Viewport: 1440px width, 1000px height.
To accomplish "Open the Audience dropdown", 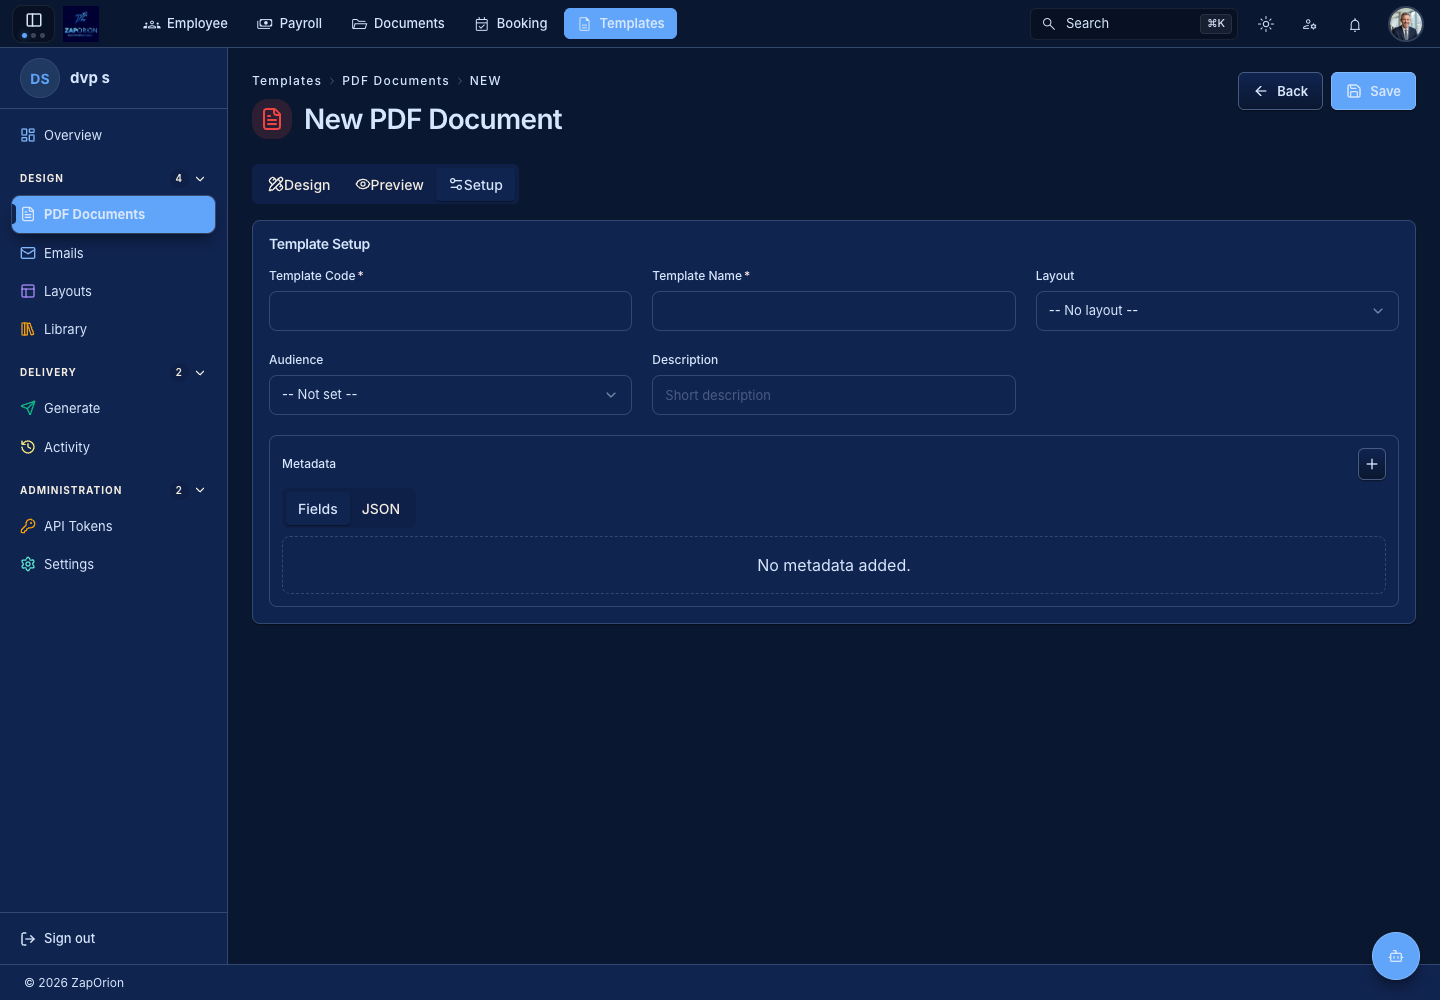I will pos(450,395).
